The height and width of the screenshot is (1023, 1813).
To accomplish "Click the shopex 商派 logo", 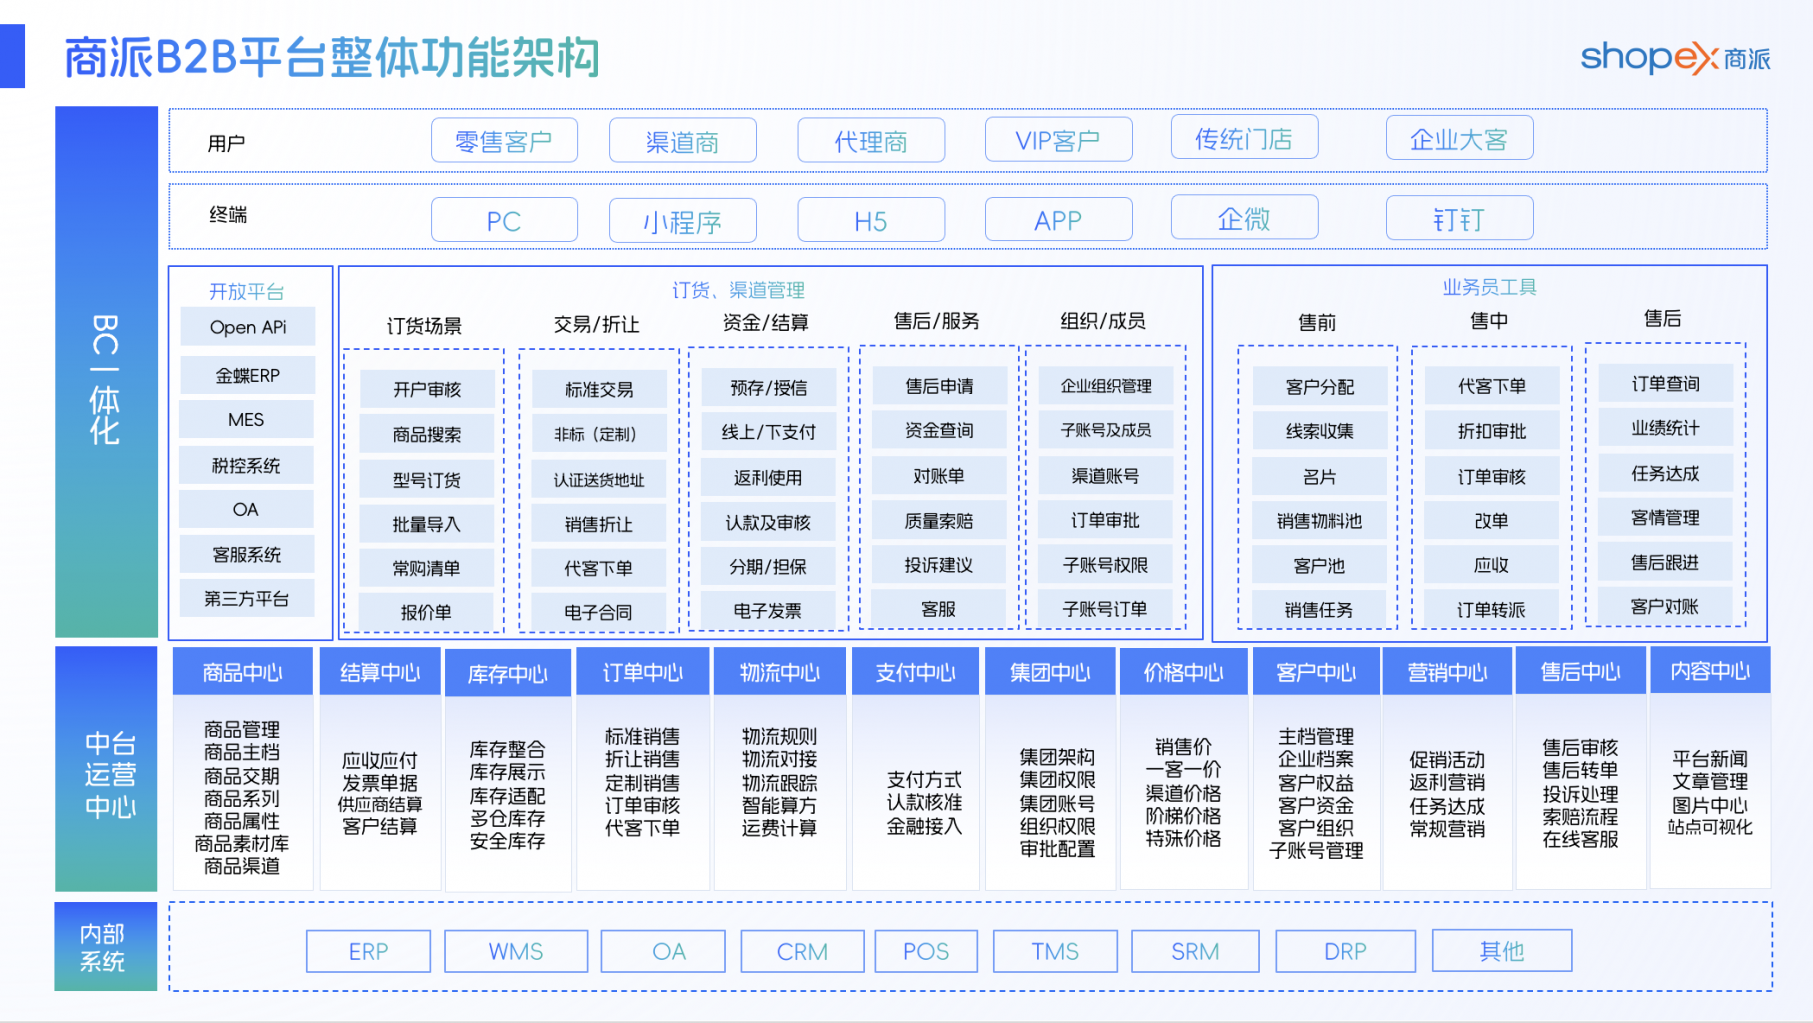I will (1675, 57).
